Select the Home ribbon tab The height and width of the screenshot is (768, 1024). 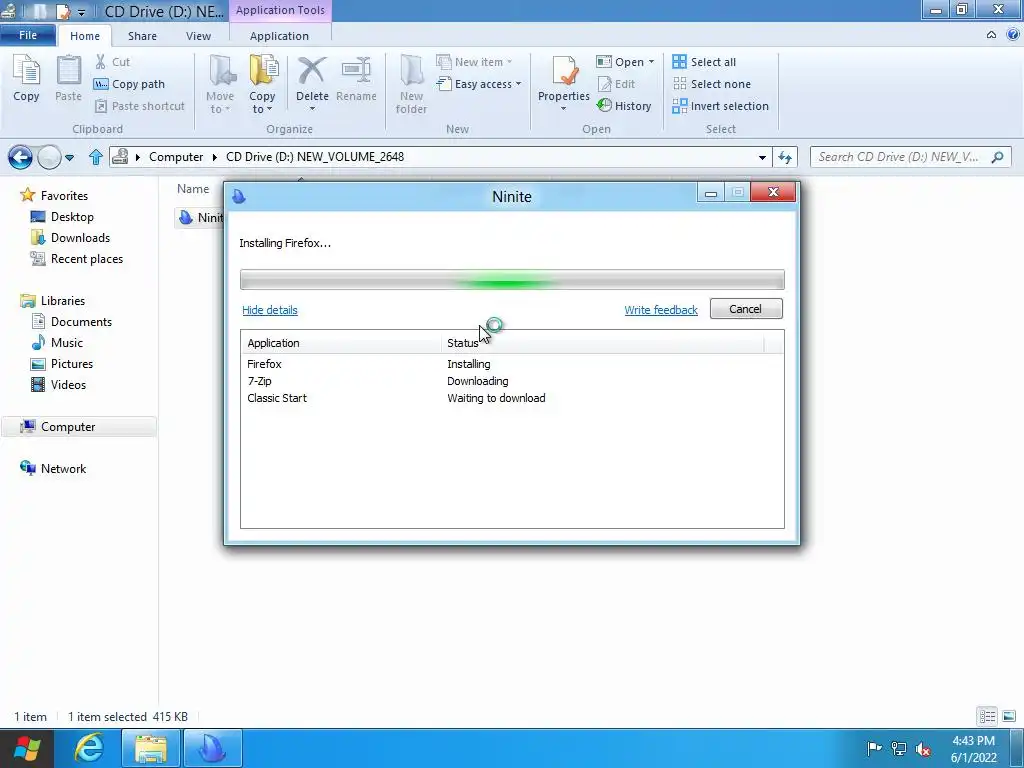click(85, 36)
